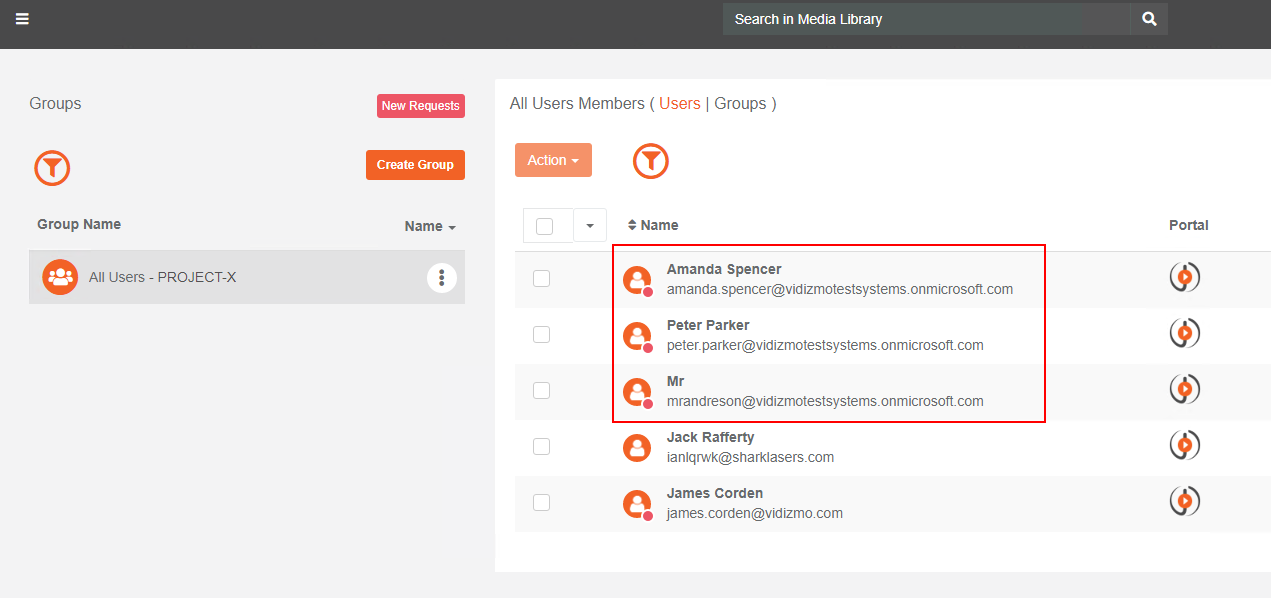Click the Create Group button

(415, 165)
